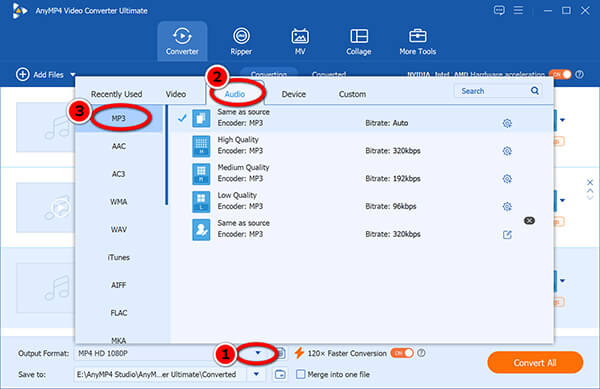Choose AAC in format list

point(119,146)
